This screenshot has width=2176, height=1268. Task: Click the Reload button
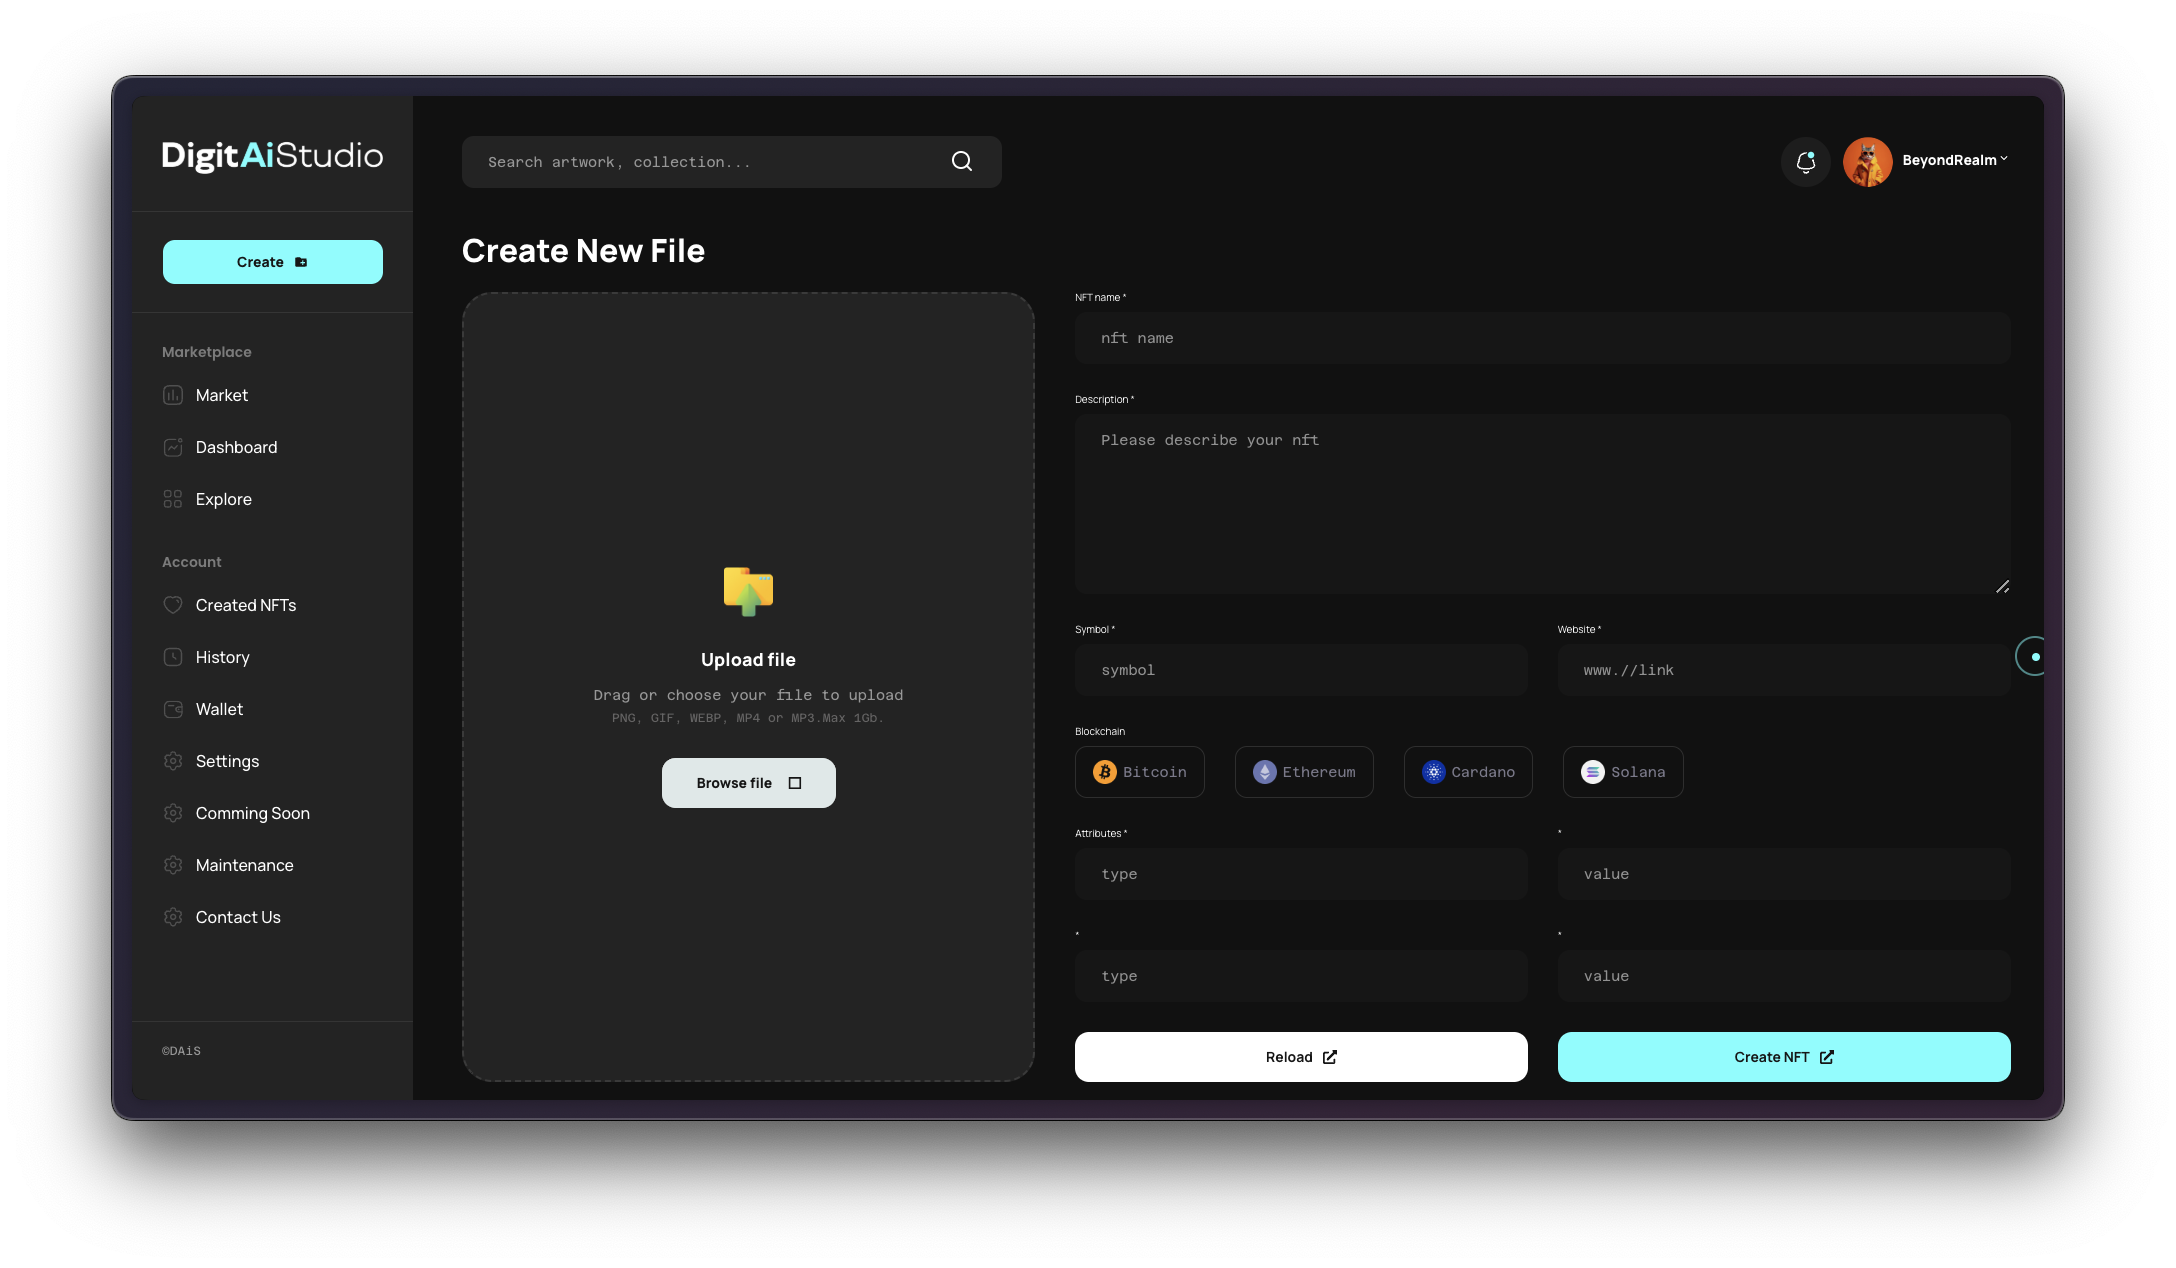pyautogui.click(x=1300, y=1057)
